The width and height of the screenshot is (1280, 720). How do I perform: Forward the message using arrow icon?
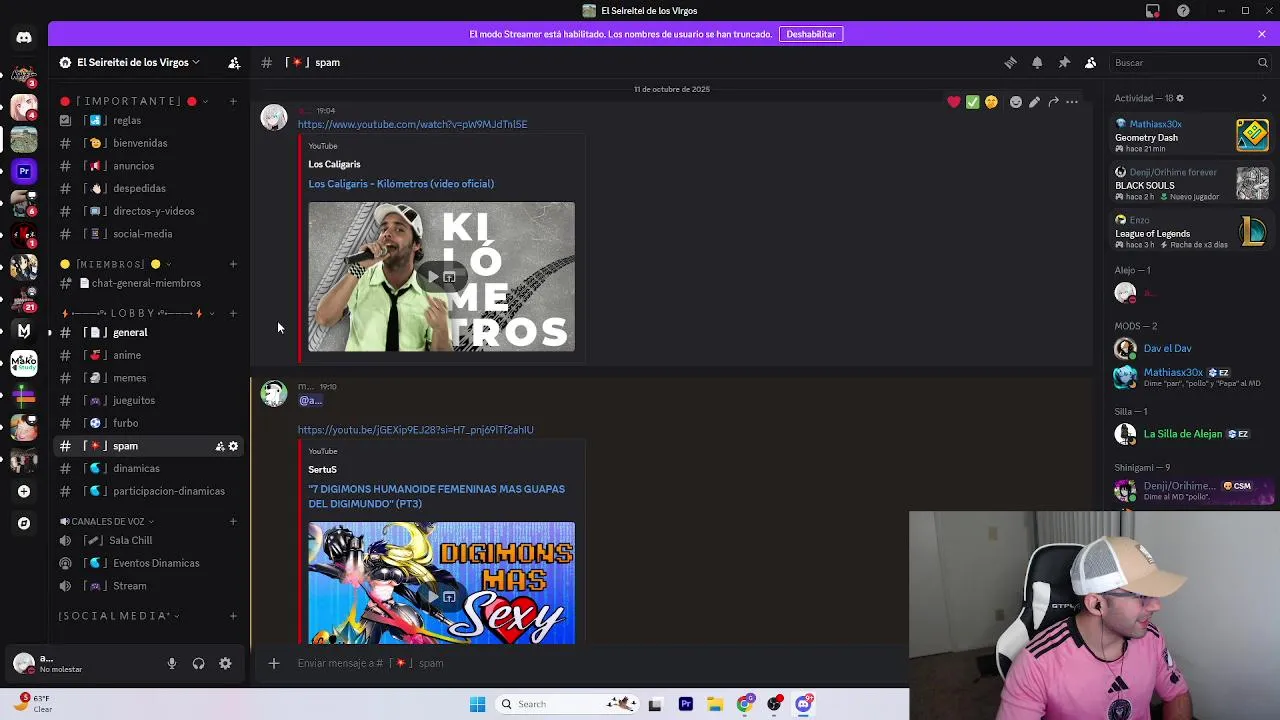pyautogui.click(x=1053, y=102)
